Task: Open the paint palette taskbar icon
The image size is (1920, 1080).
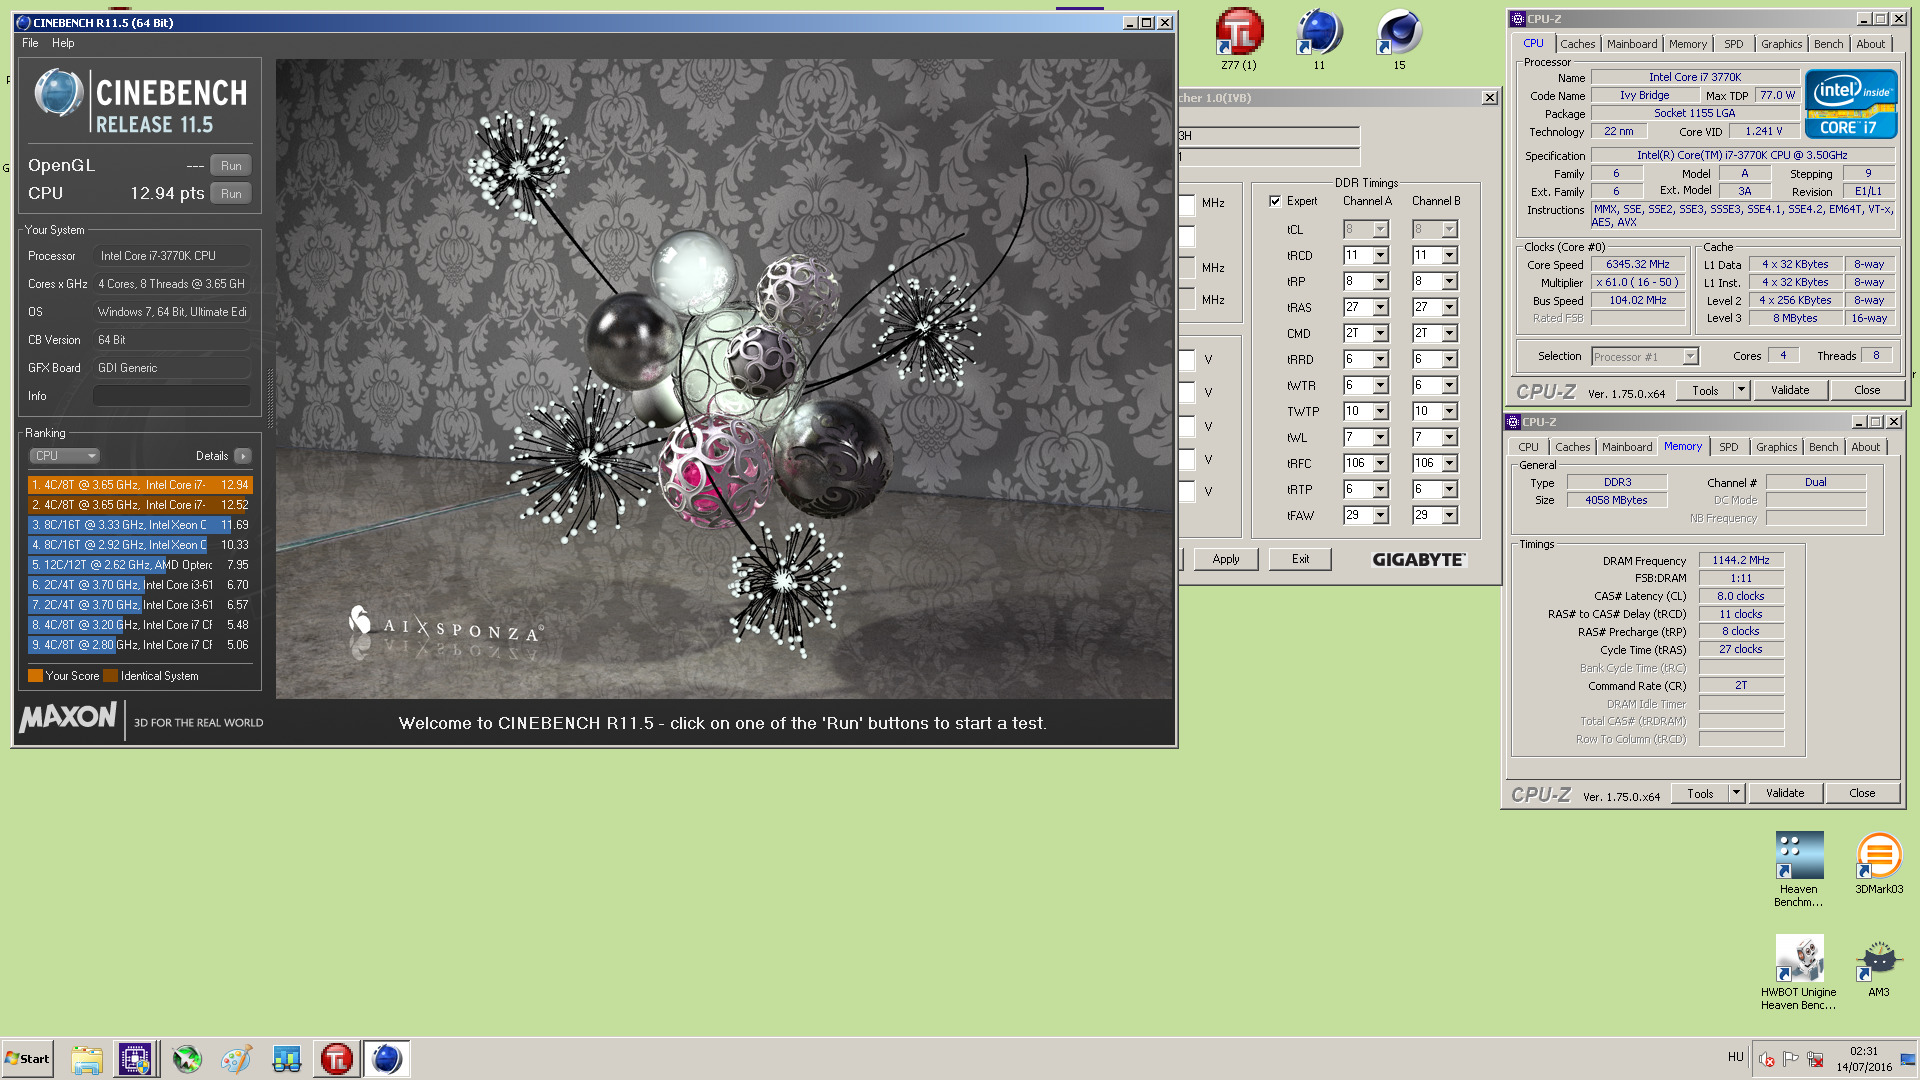Action: point(237,1059)
